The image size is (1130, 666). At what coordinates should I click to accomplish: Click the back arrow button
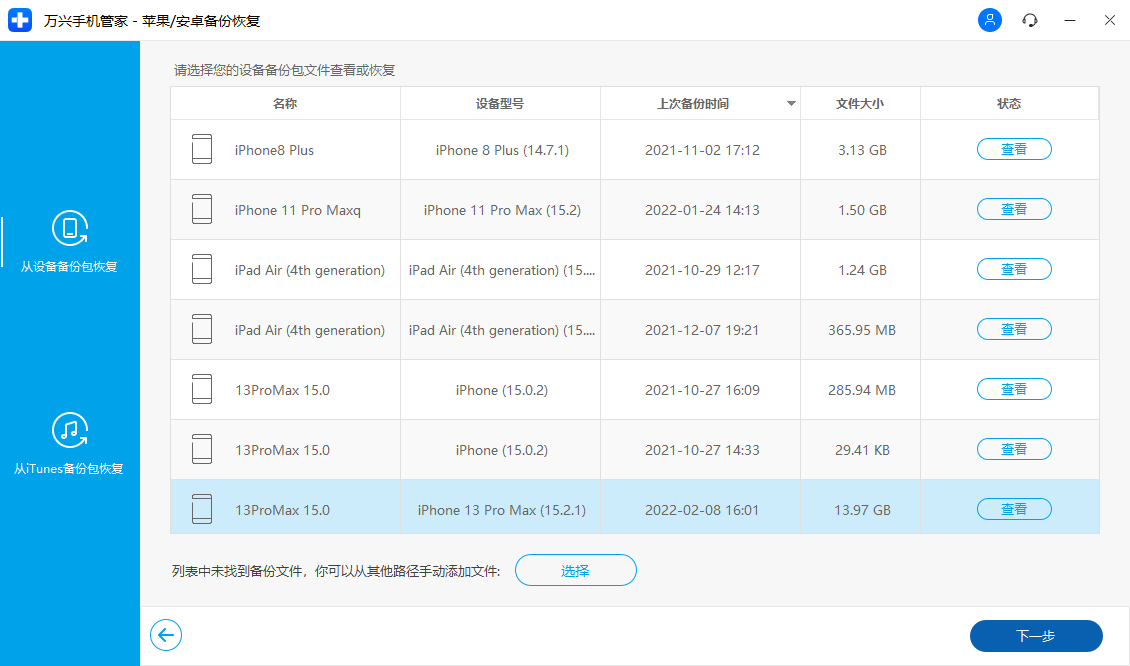[166, 635]
